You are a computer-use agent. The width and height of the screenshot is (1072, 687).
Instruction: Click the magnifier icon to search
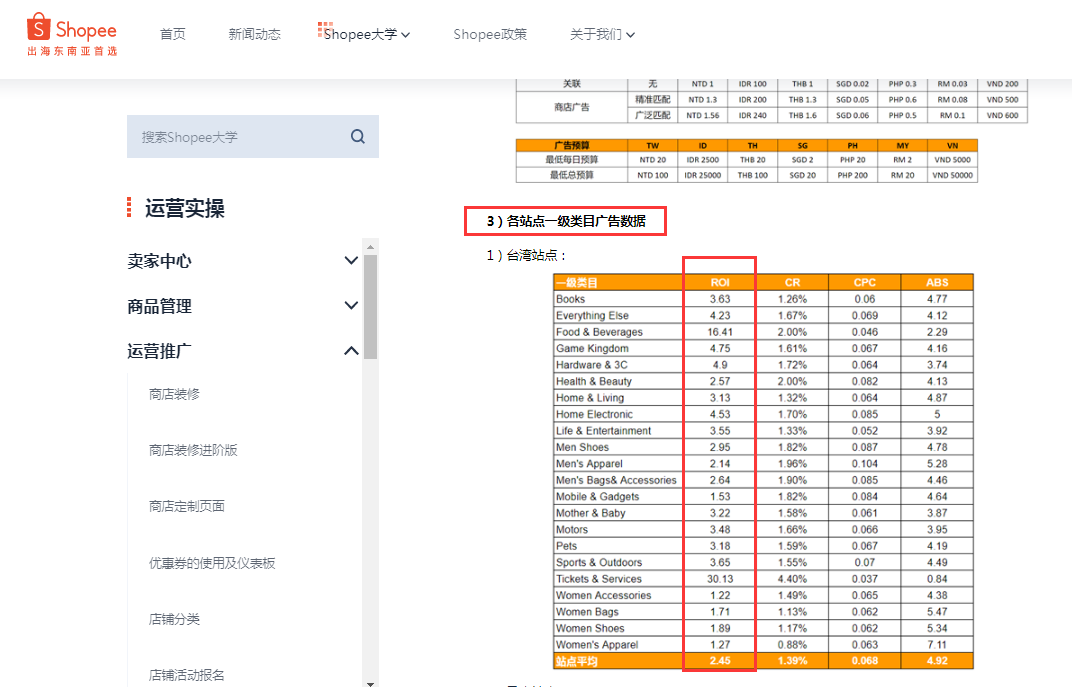(357, 136)
